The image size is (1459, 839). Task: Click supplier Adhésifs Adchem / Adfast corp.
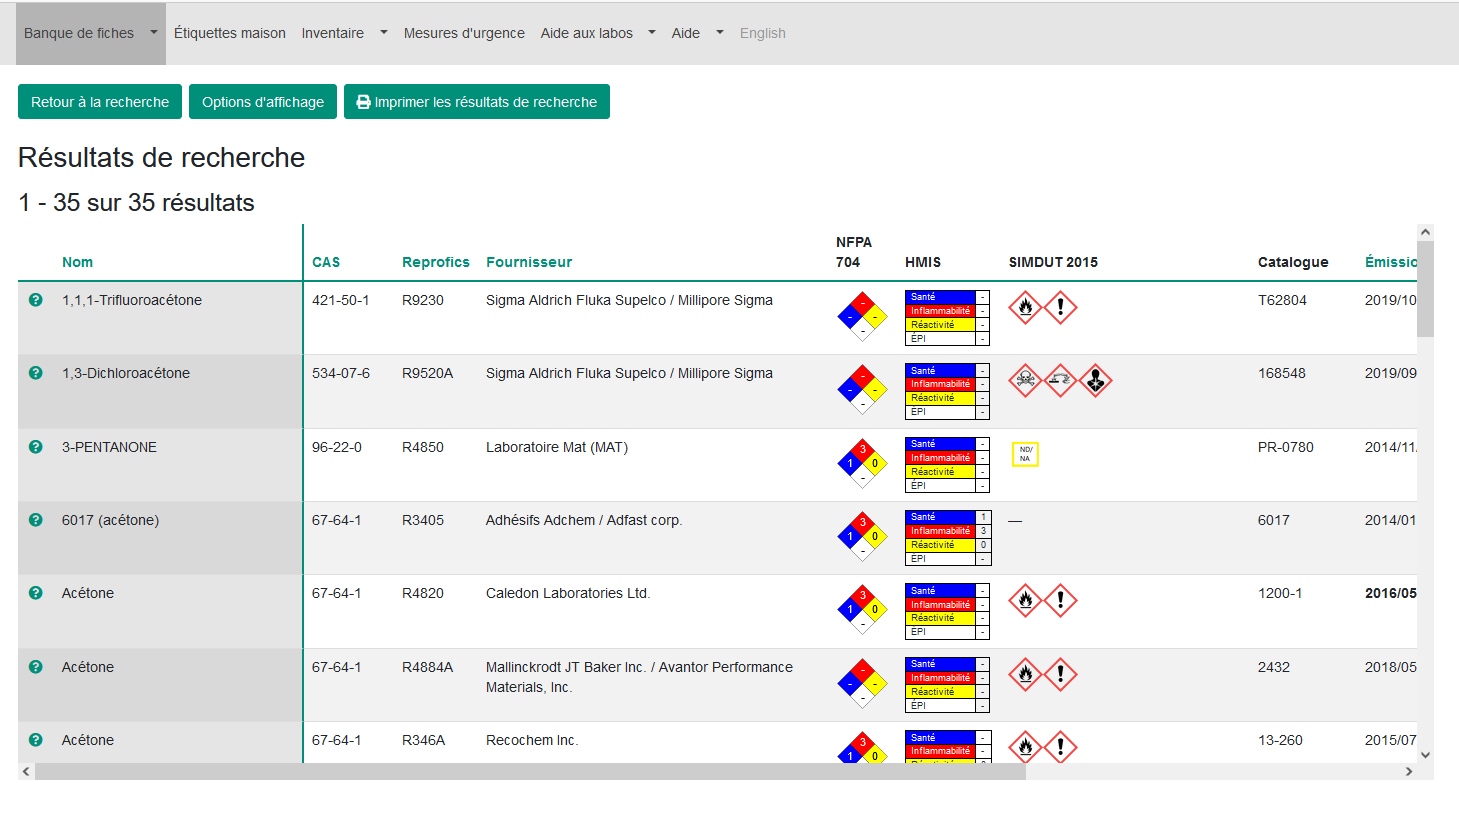[584, 520]
